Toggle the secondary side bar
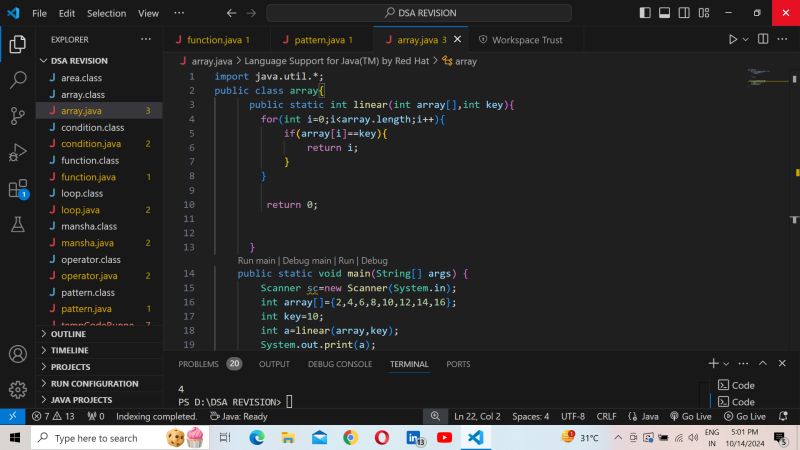Viewport: 800px width, 450px height. click(684, 13)
